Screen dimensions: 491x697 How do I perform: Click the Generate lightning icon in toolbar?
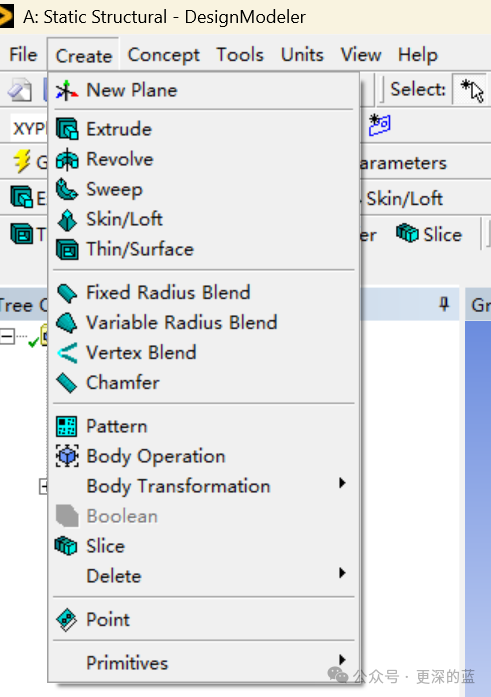[22, 160]
